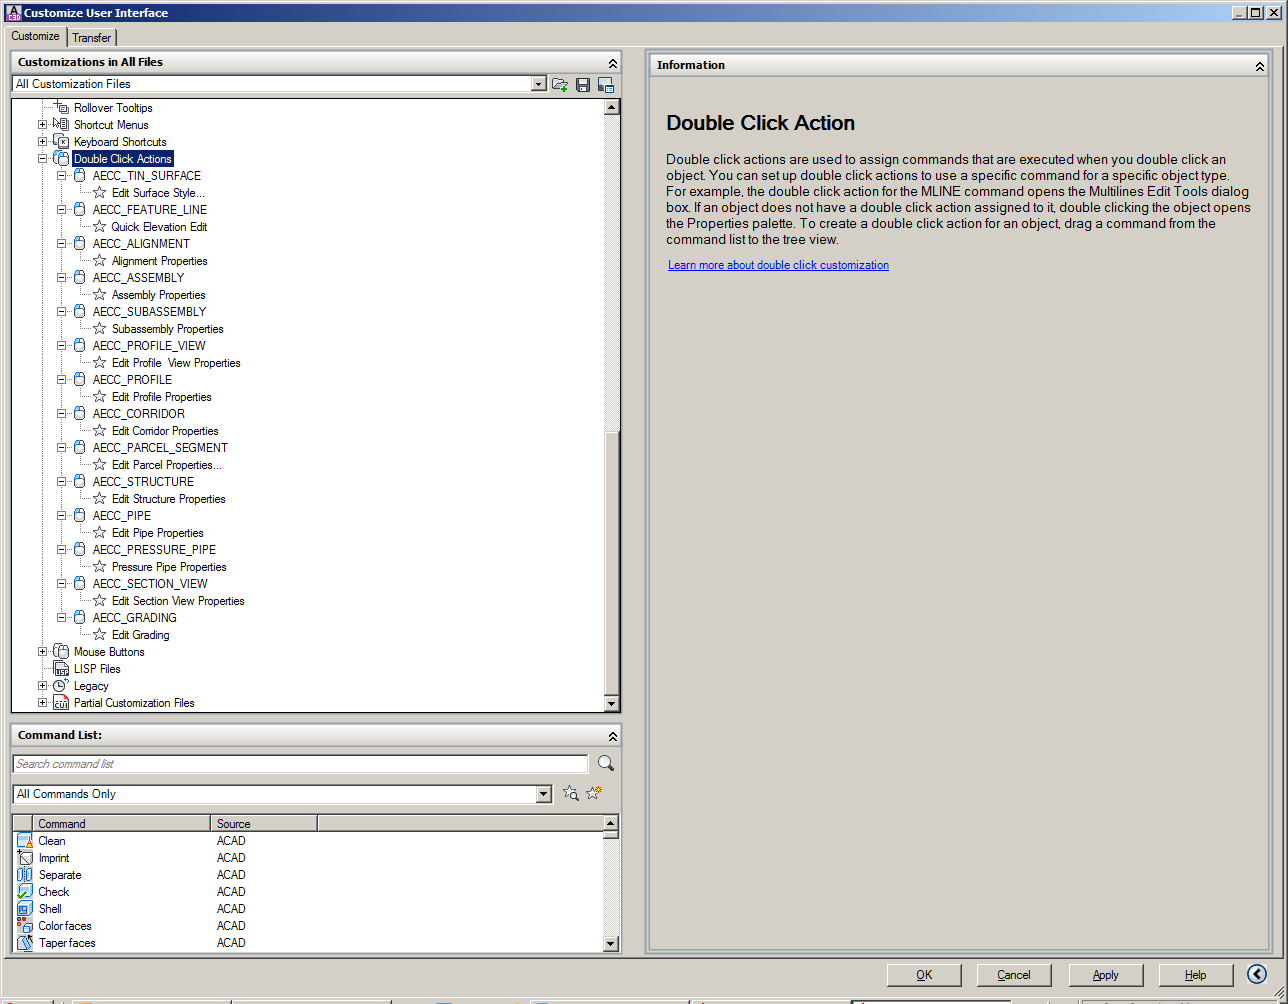Viewport: 1288px width, 1004px height.
Task: Select the Customize tab
Action: pyautogui.click(x=36, y=36)
